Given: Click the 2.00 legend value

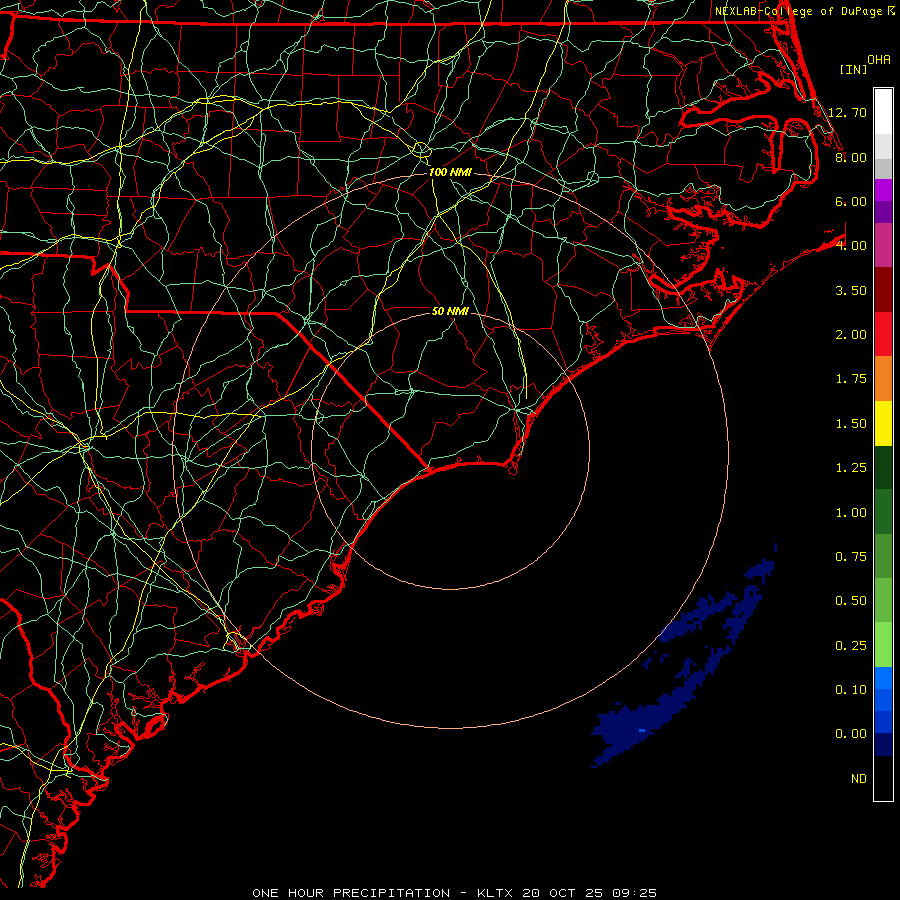Looking at the screenshot, I should pos(851,335).
